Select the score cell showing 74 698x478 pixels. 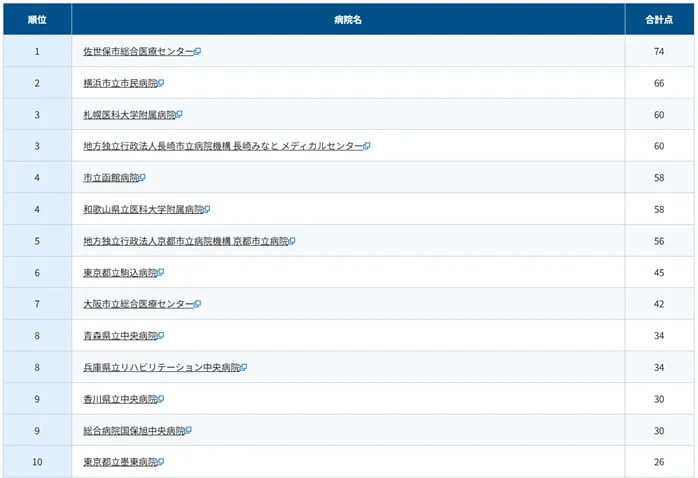pyautogui.click(x=659, y=51)
